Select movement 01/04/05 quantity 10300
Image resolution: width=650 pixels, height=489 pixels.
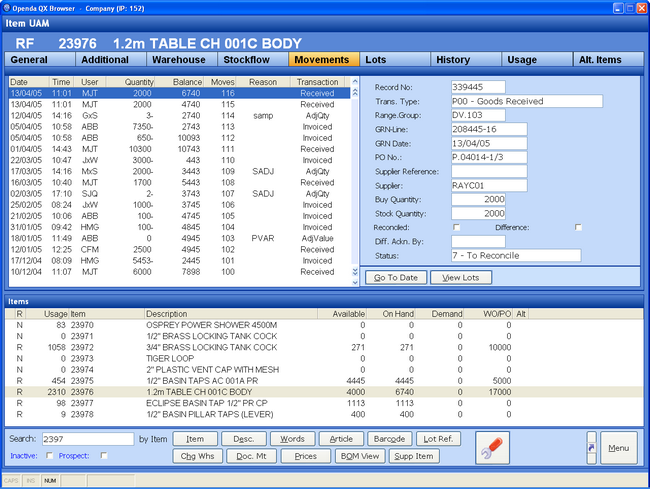pos(179,149)
